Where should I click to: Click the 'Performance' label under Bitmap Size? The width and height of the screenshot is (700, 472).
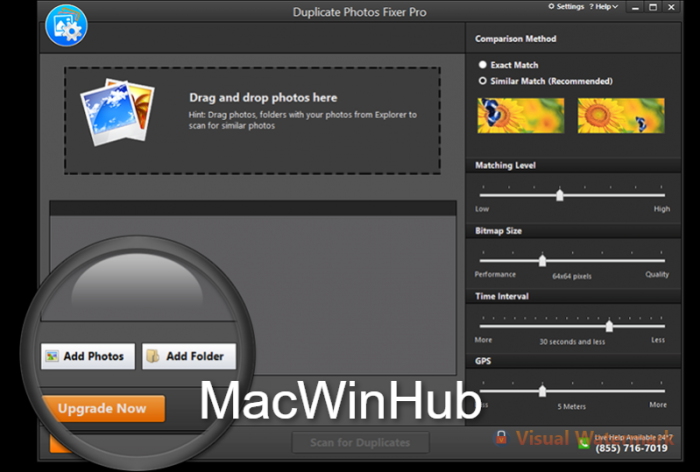495,274
